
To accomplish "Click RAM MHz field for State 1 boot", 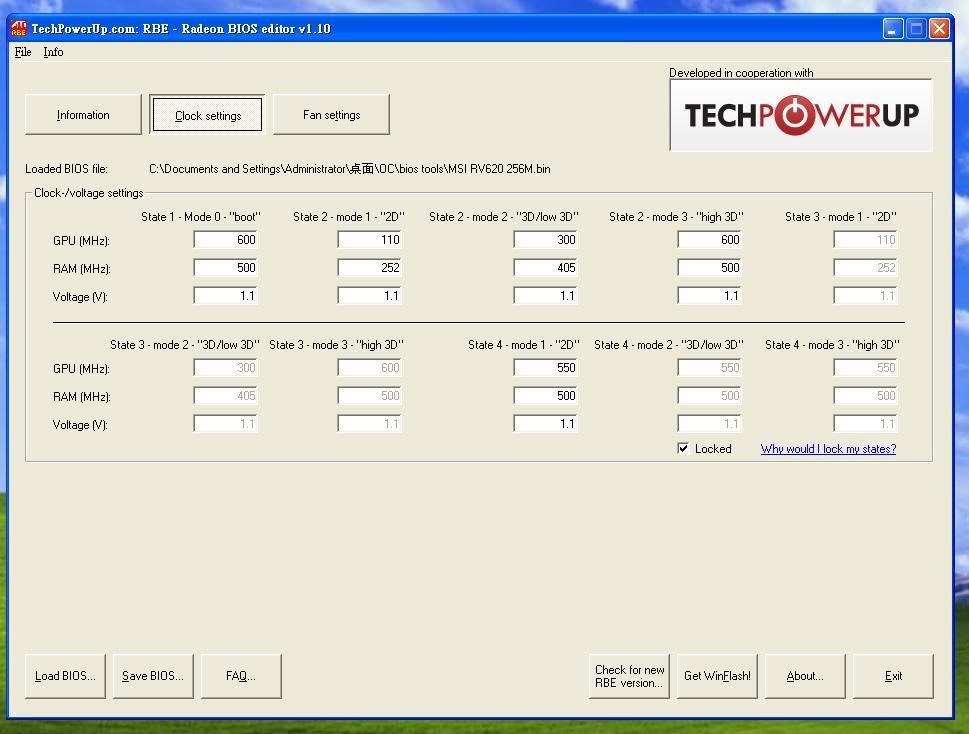I will pyautogui.click(x=226, y=268).
